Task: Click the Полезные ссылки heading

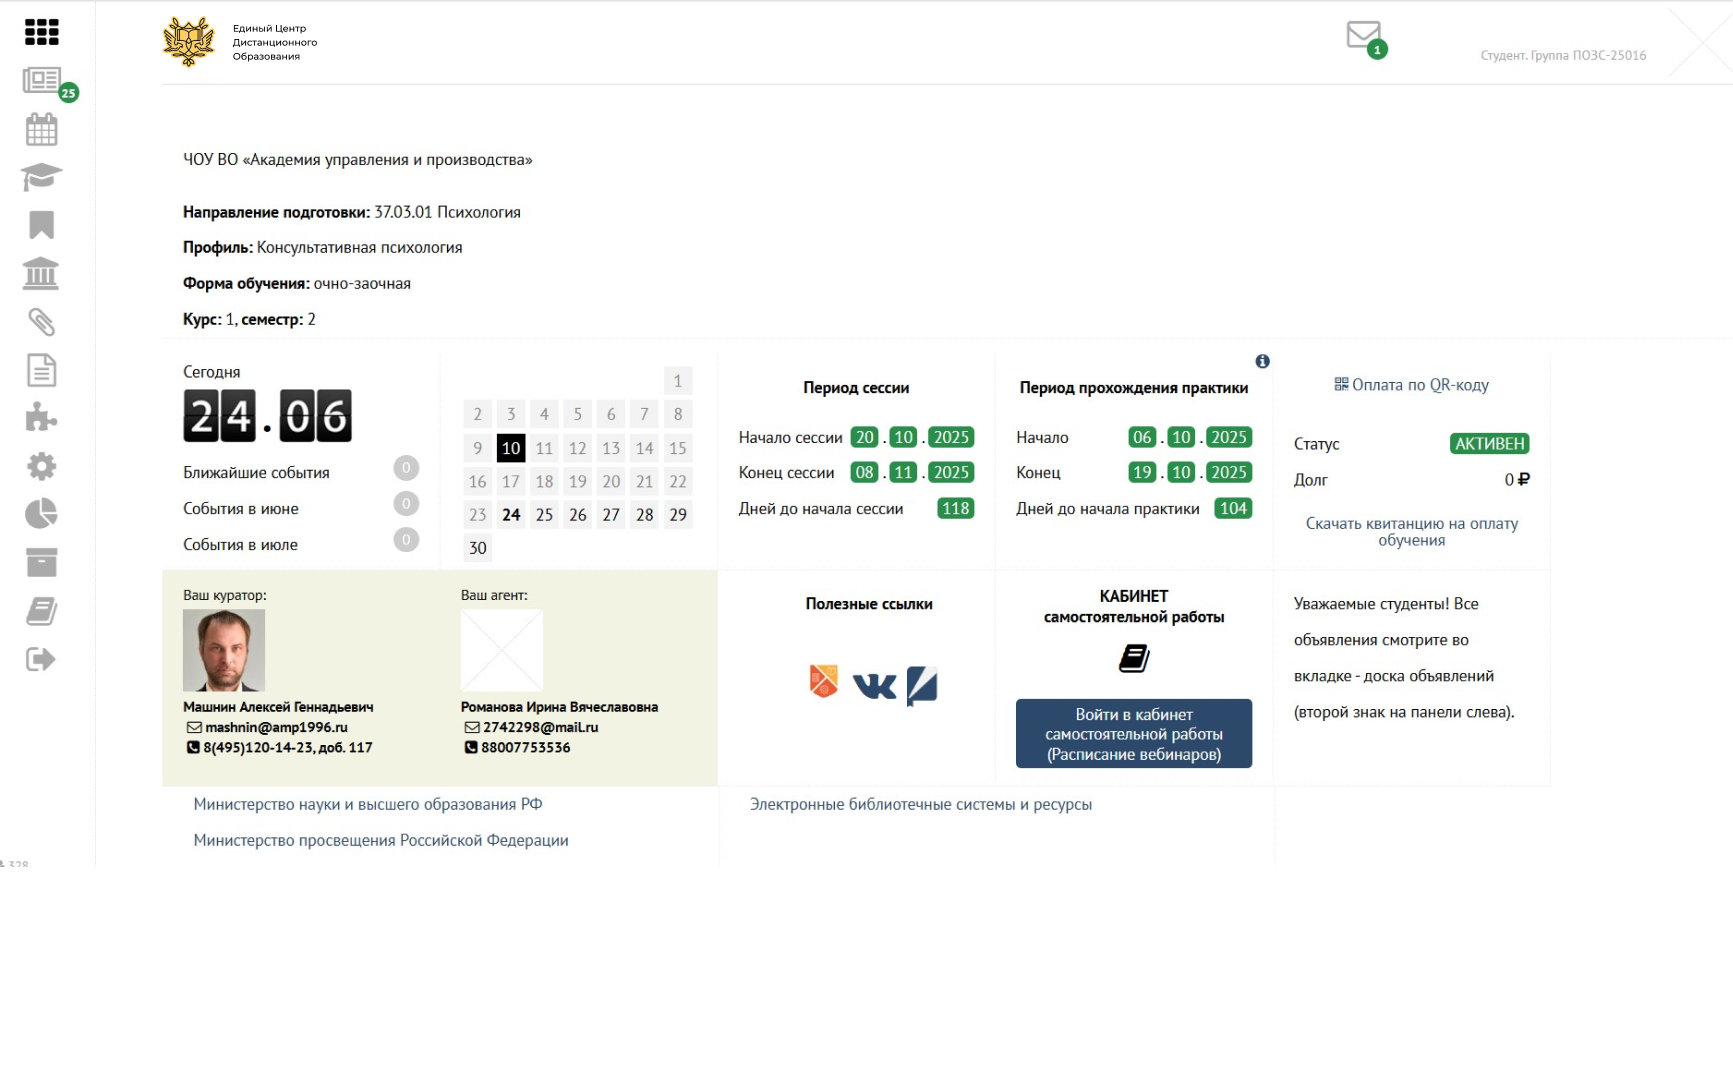Action: [869, 604]
